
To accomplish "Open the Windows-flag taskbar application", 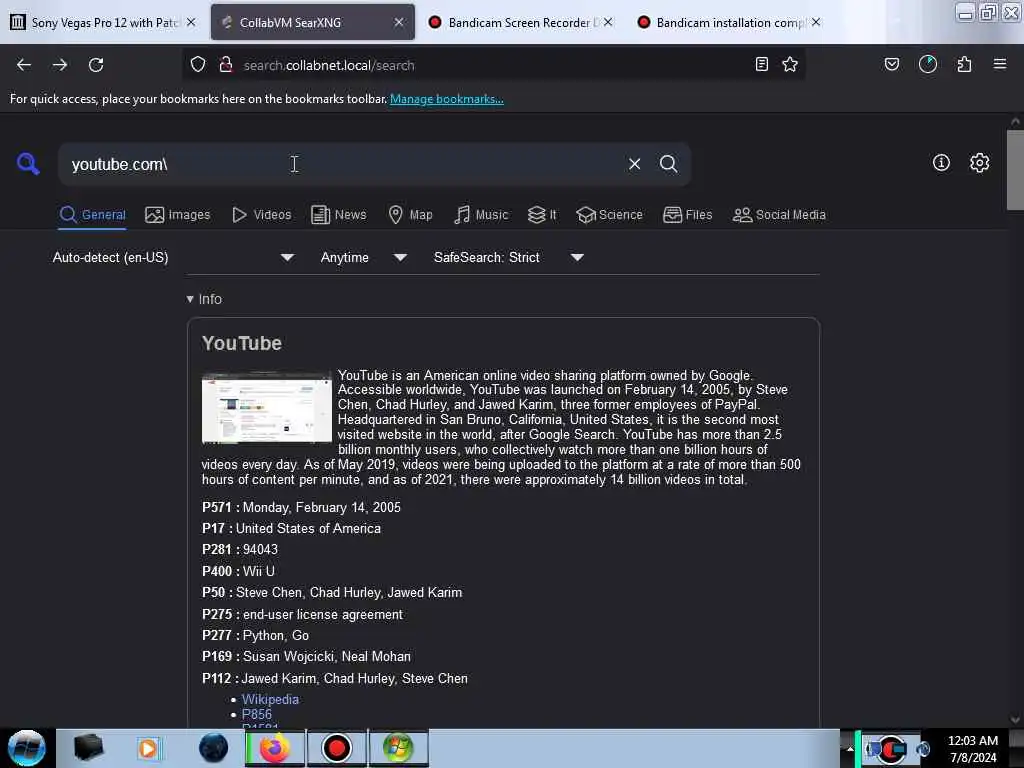I will coord(398,748).
